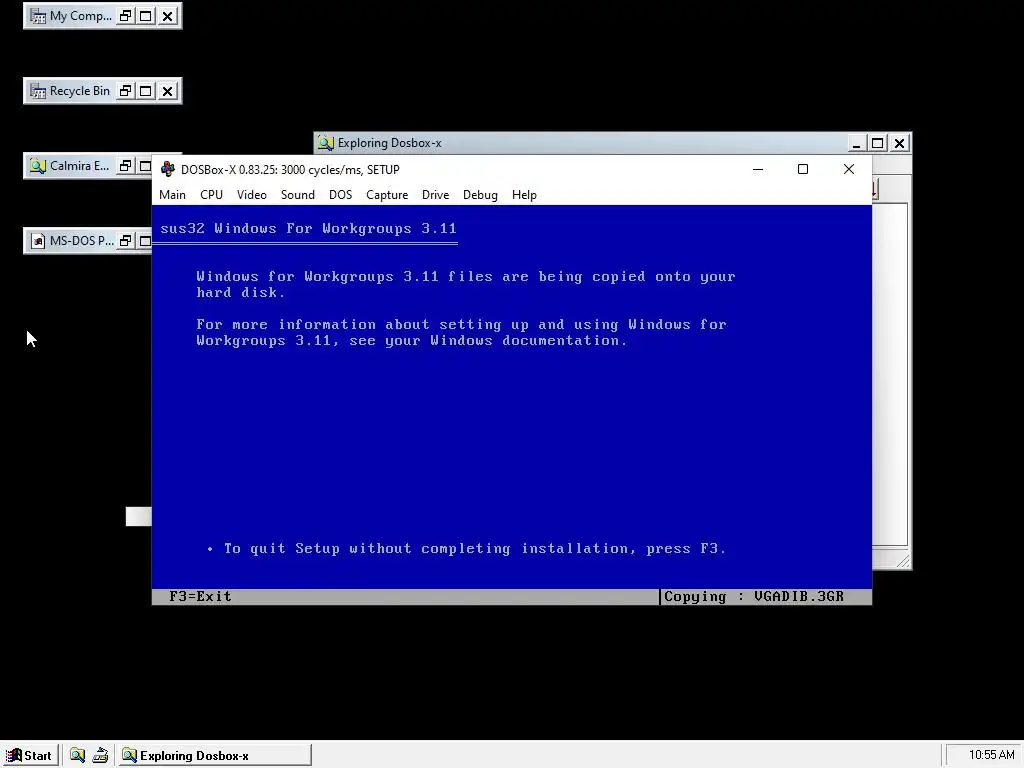Viewport: 1024px width, 768px height.
Task: Click the Calmira Explorer minimized window icon
Action: click(38, 166)
